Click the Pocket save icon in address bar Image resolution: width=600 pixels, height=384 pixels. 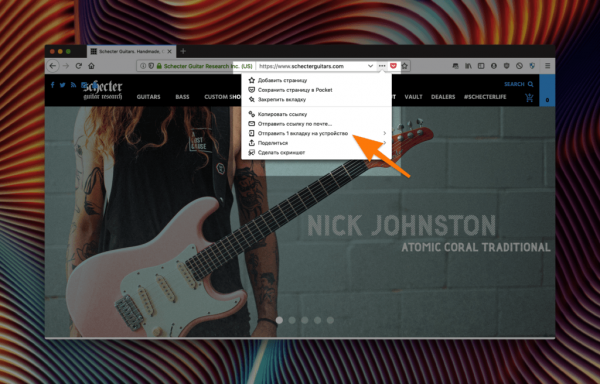point(393,66)
